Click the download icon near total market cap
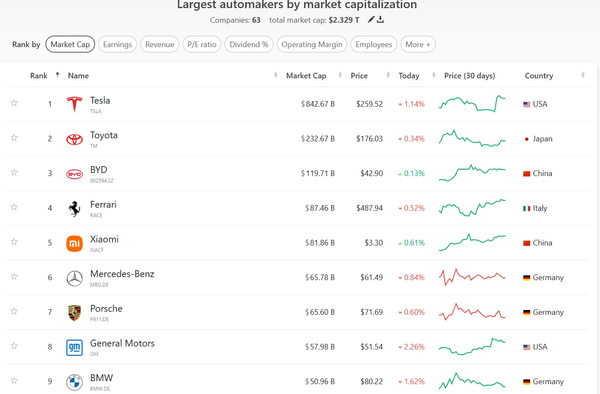 pyautogui.click(x=380, y=20)
